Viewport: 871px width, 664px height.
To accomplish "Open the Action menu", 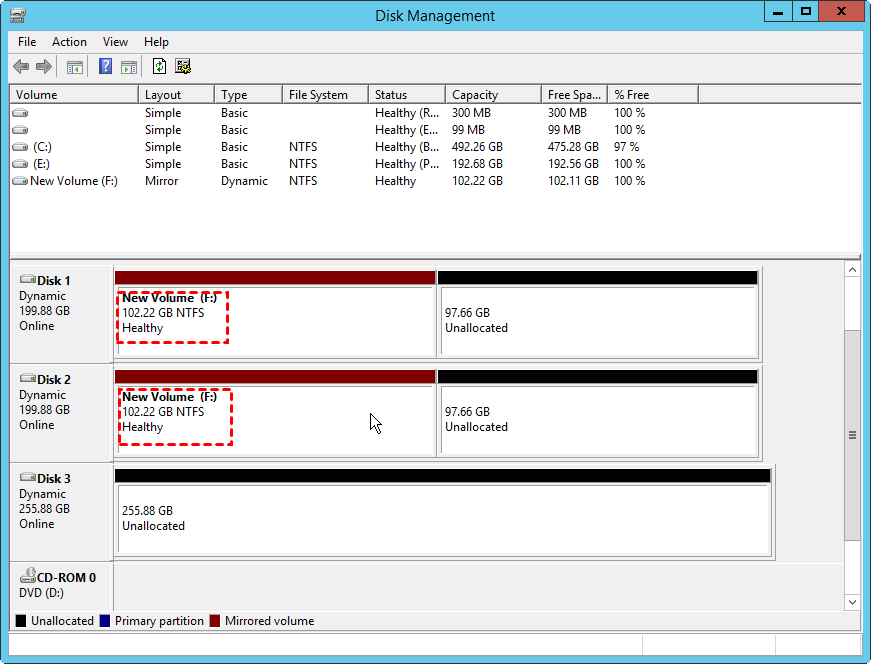I will pyautogui.click(x=69, y=42).
